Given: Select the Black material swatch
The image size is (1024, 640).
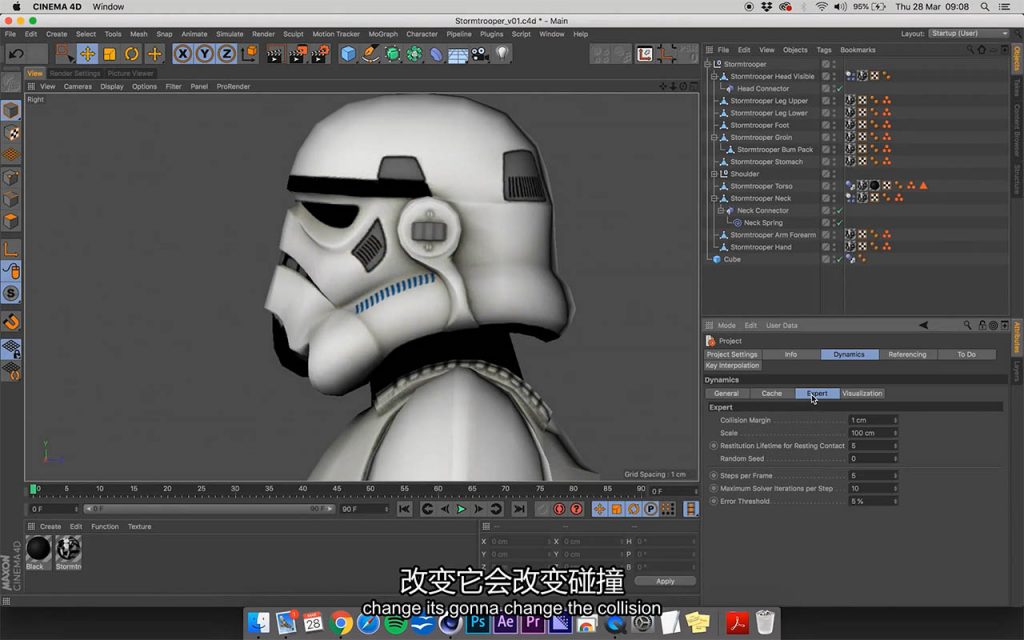Looking at the screenshot, I should [x=38, y=548].
